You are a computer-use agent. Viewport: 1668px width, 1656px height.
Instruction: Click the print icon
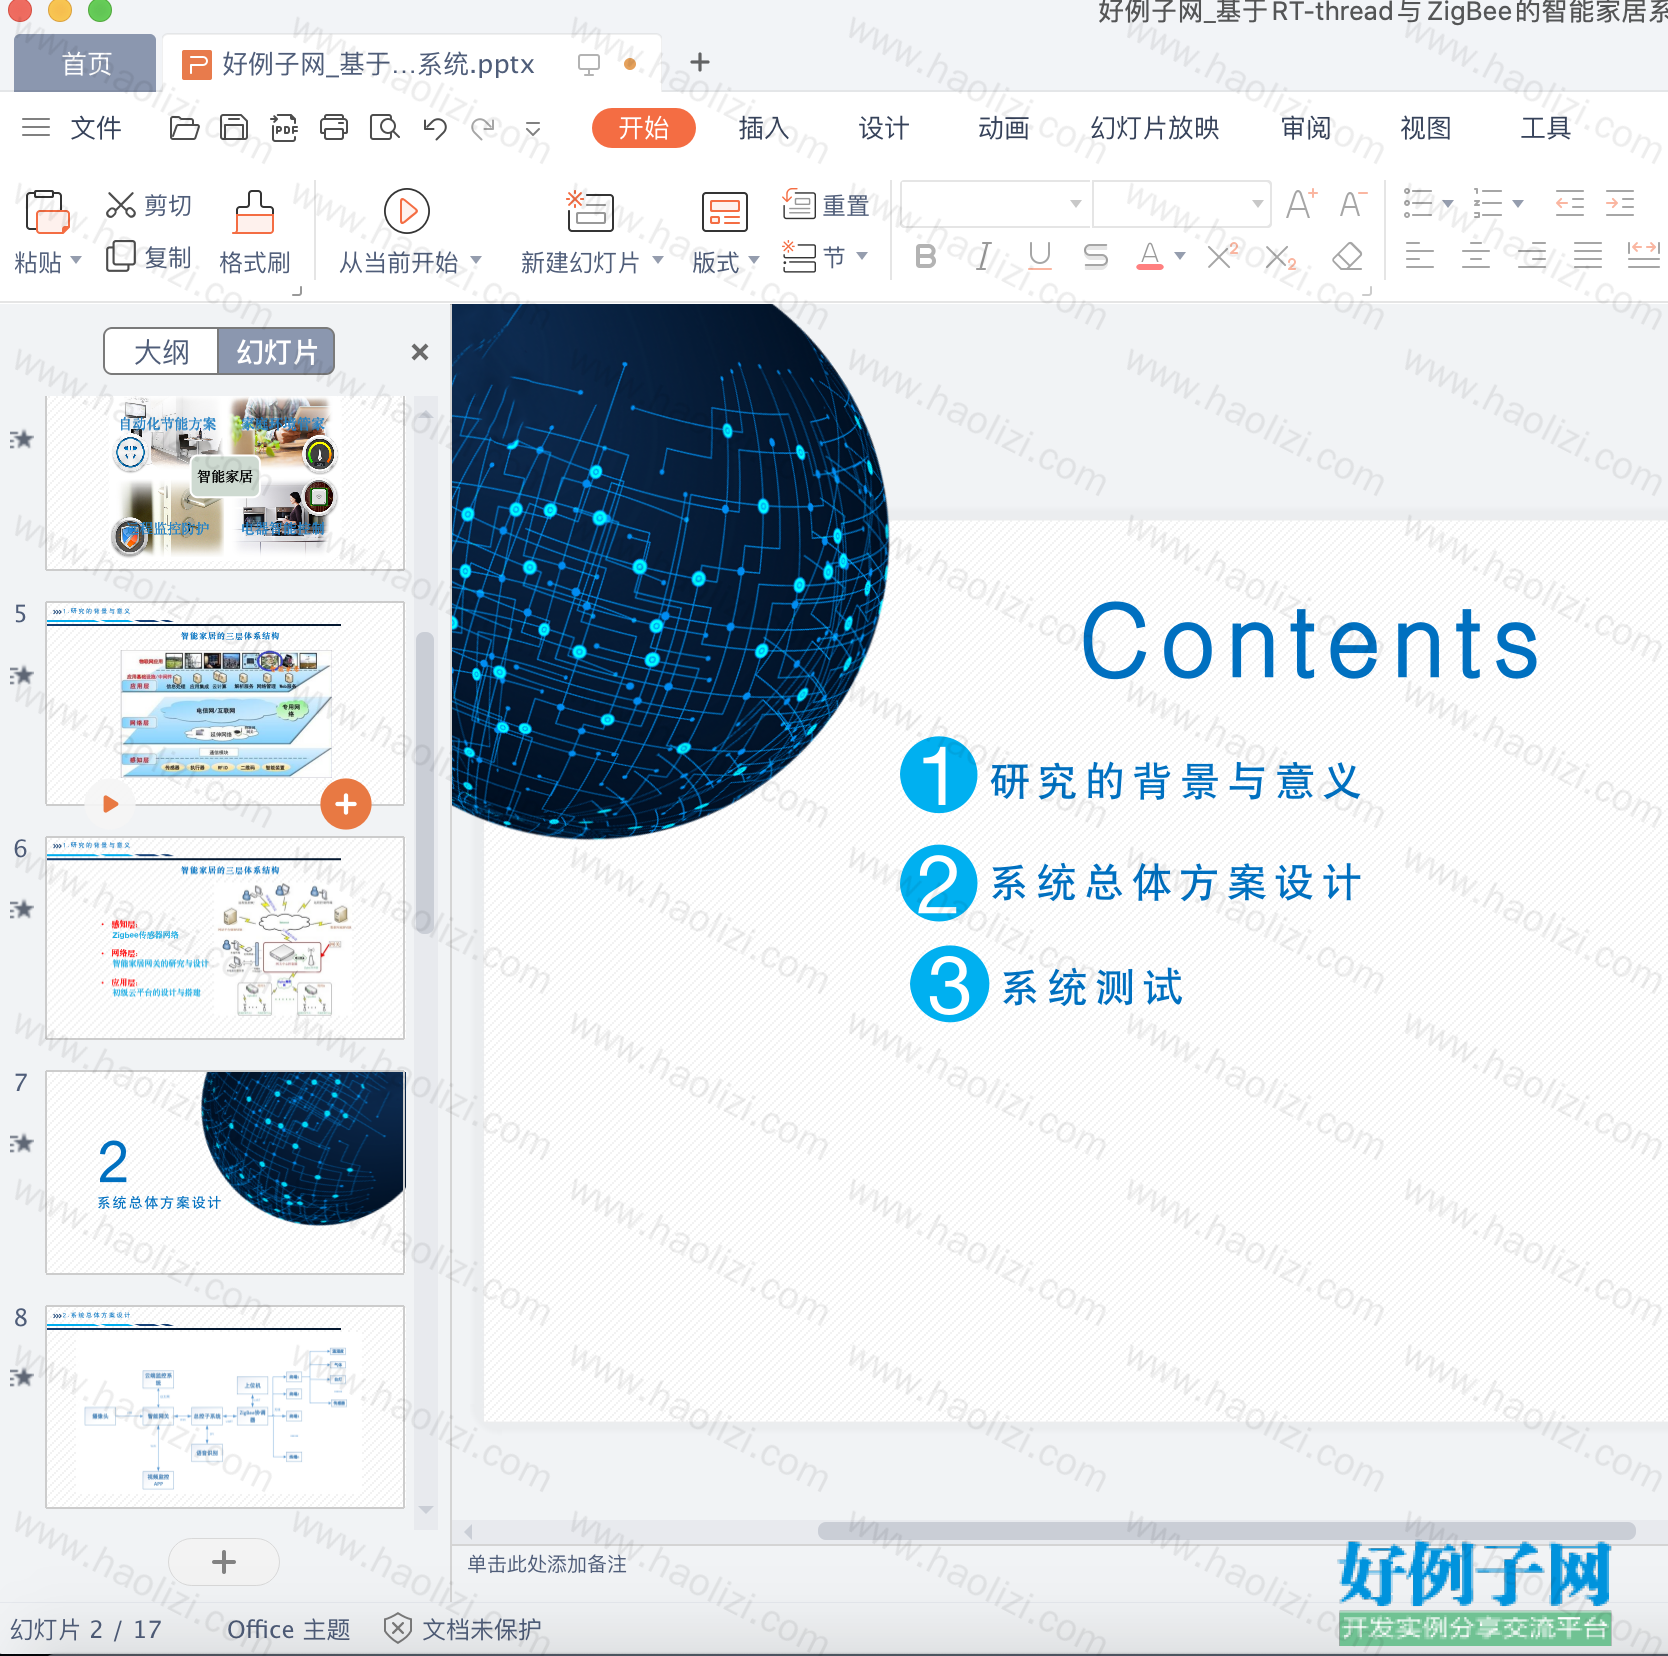tap(334, 127)
